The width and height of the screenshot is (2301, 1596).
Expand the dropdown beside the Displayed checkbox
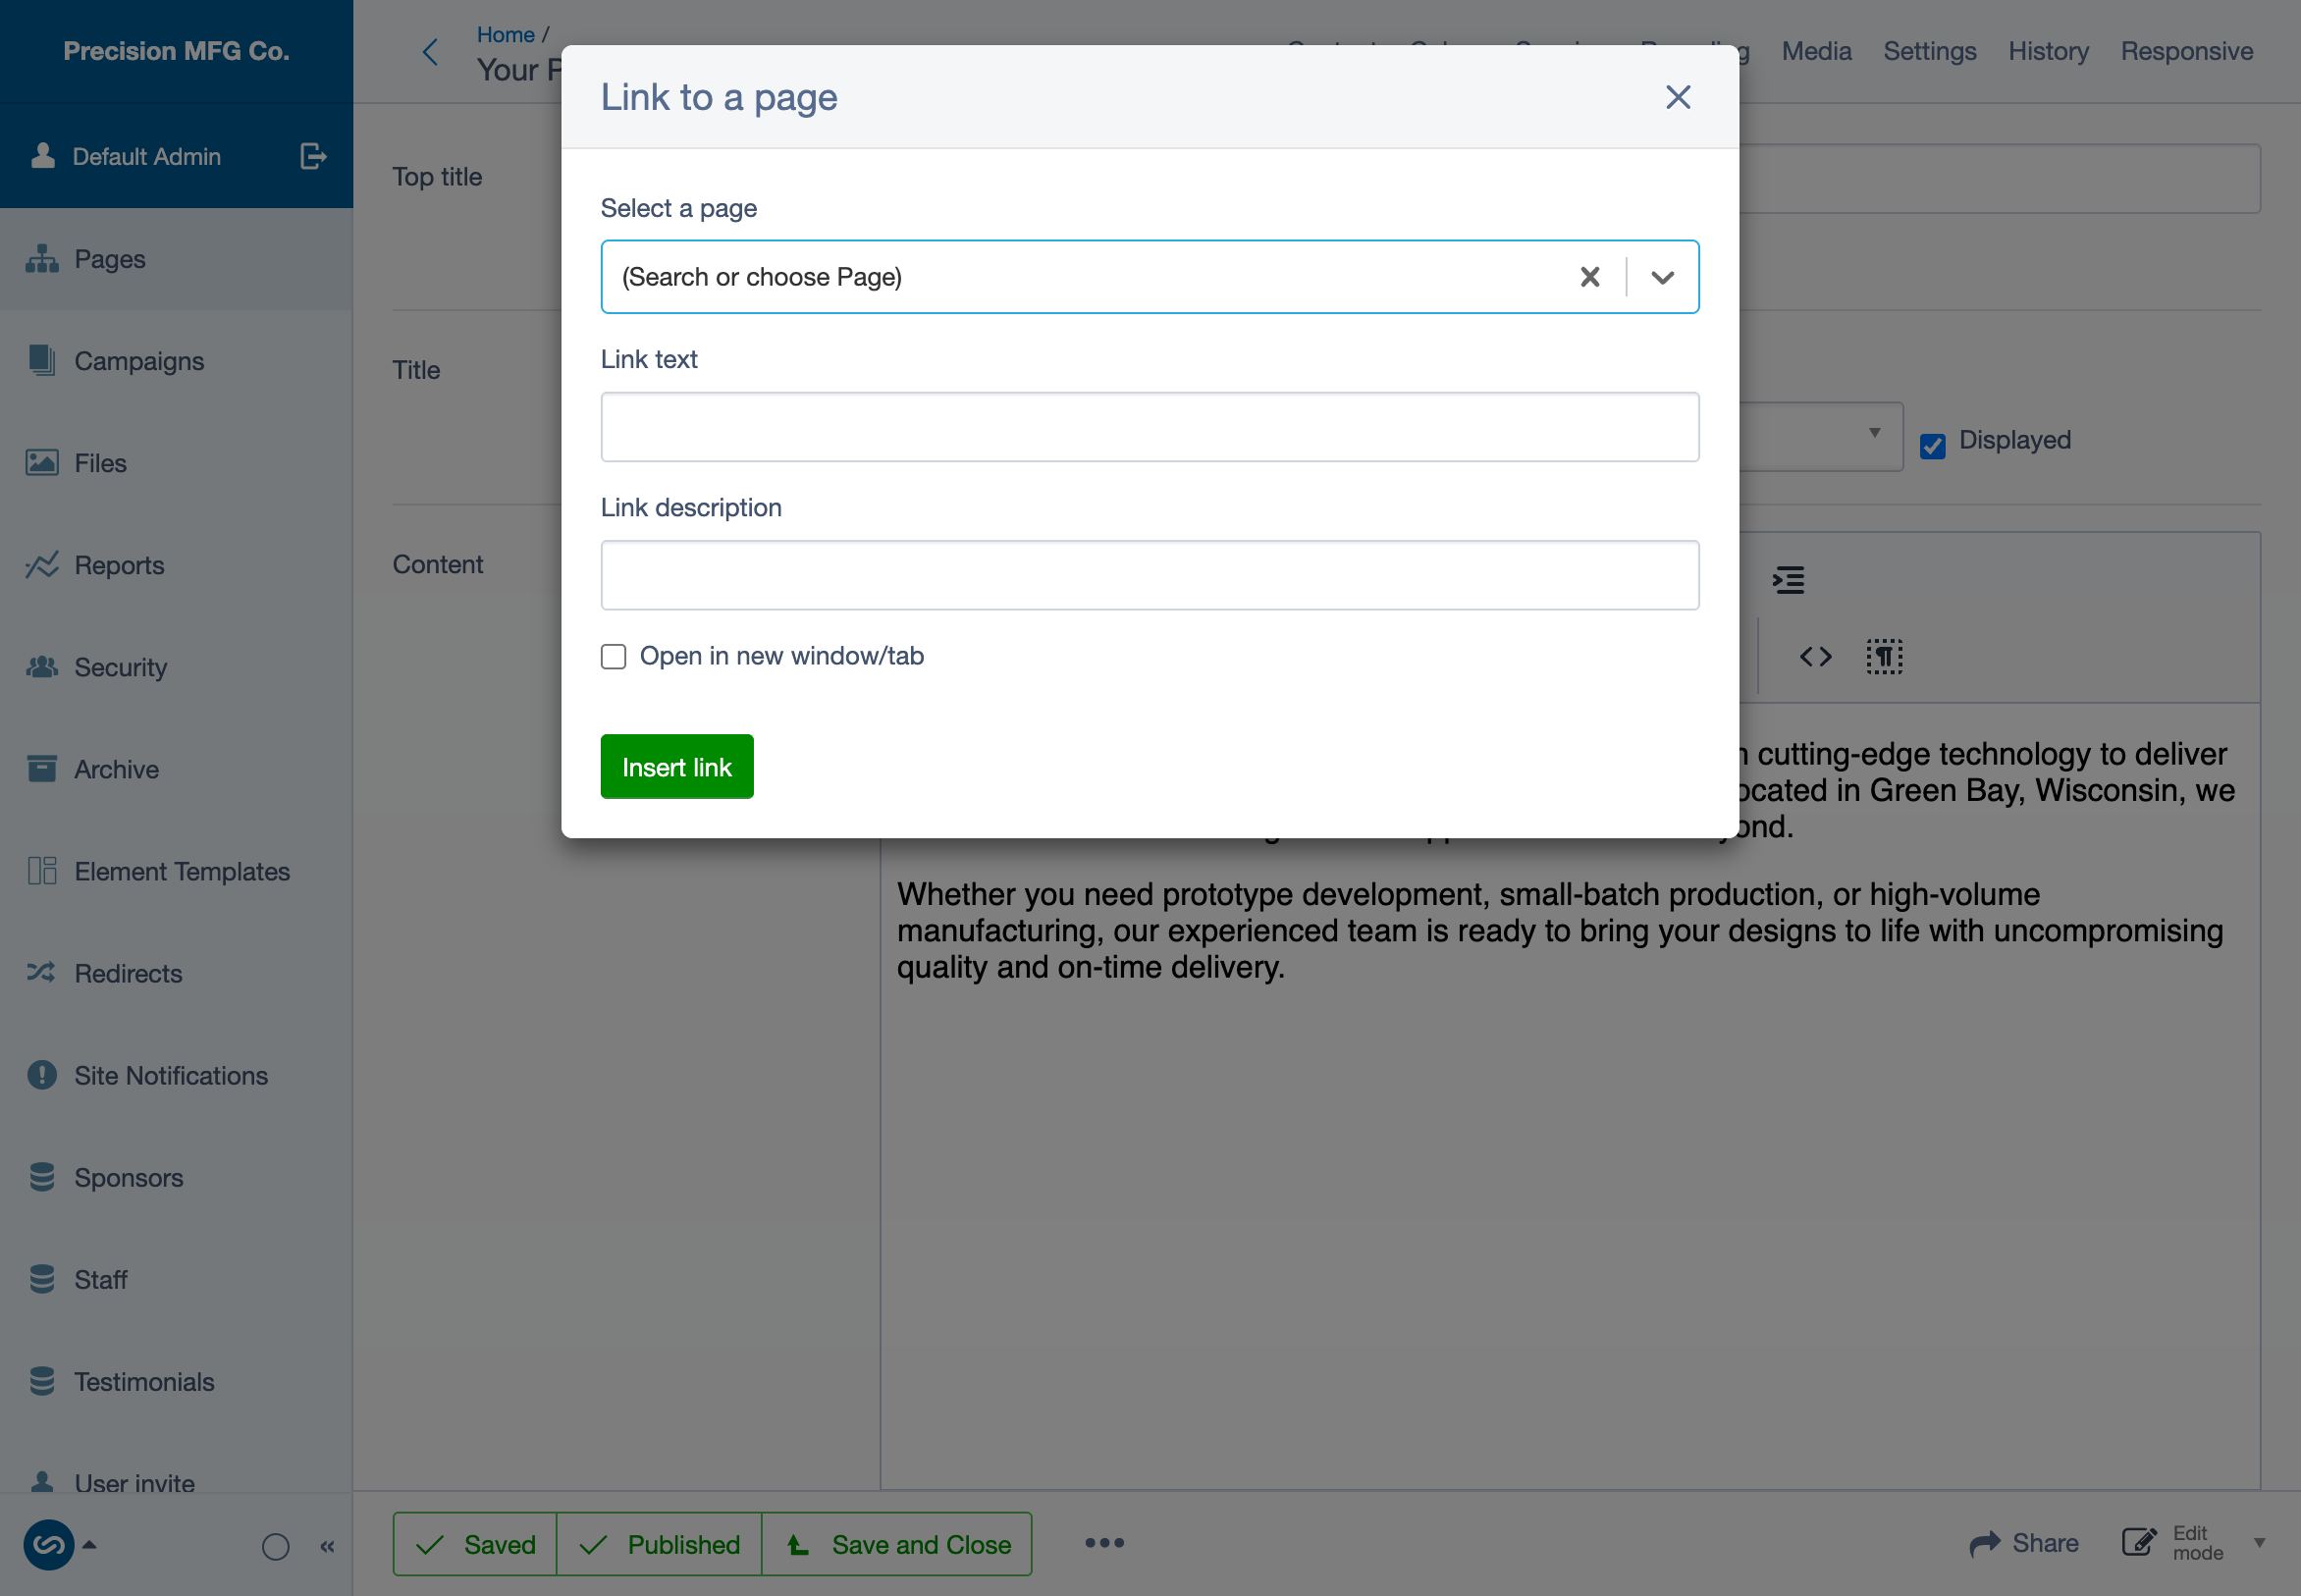click(1874, 433)
